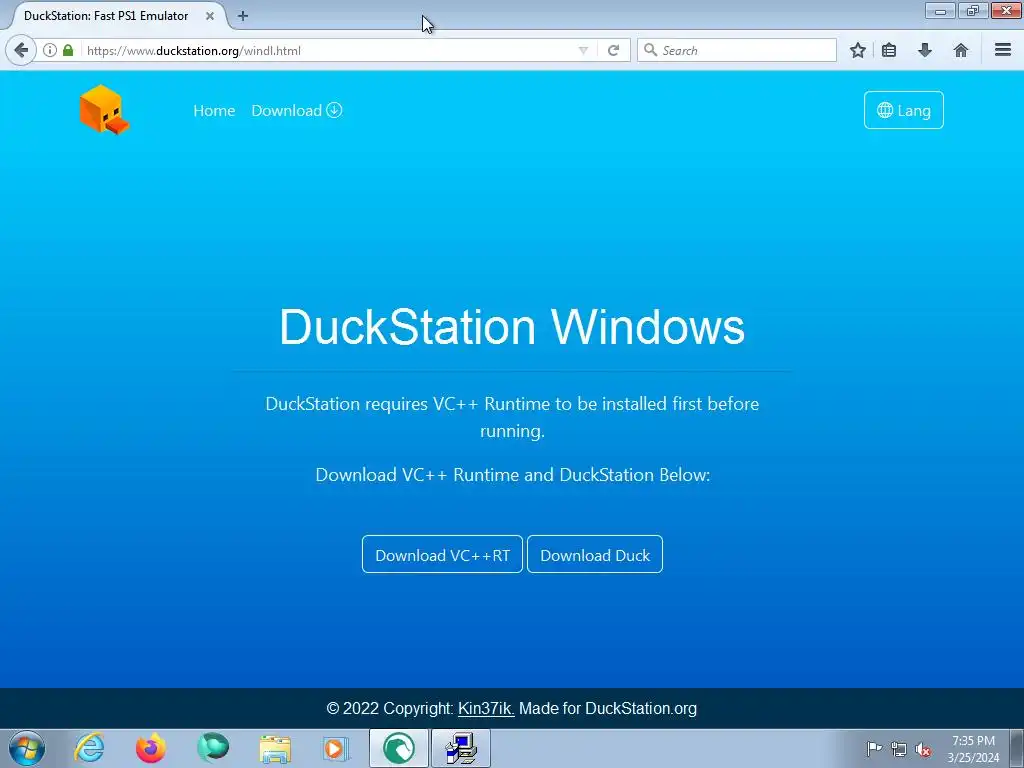This screenshot has width=1024, height=768.
Task: Open the URL history dropdown arrow
Action: coord(583,50)
